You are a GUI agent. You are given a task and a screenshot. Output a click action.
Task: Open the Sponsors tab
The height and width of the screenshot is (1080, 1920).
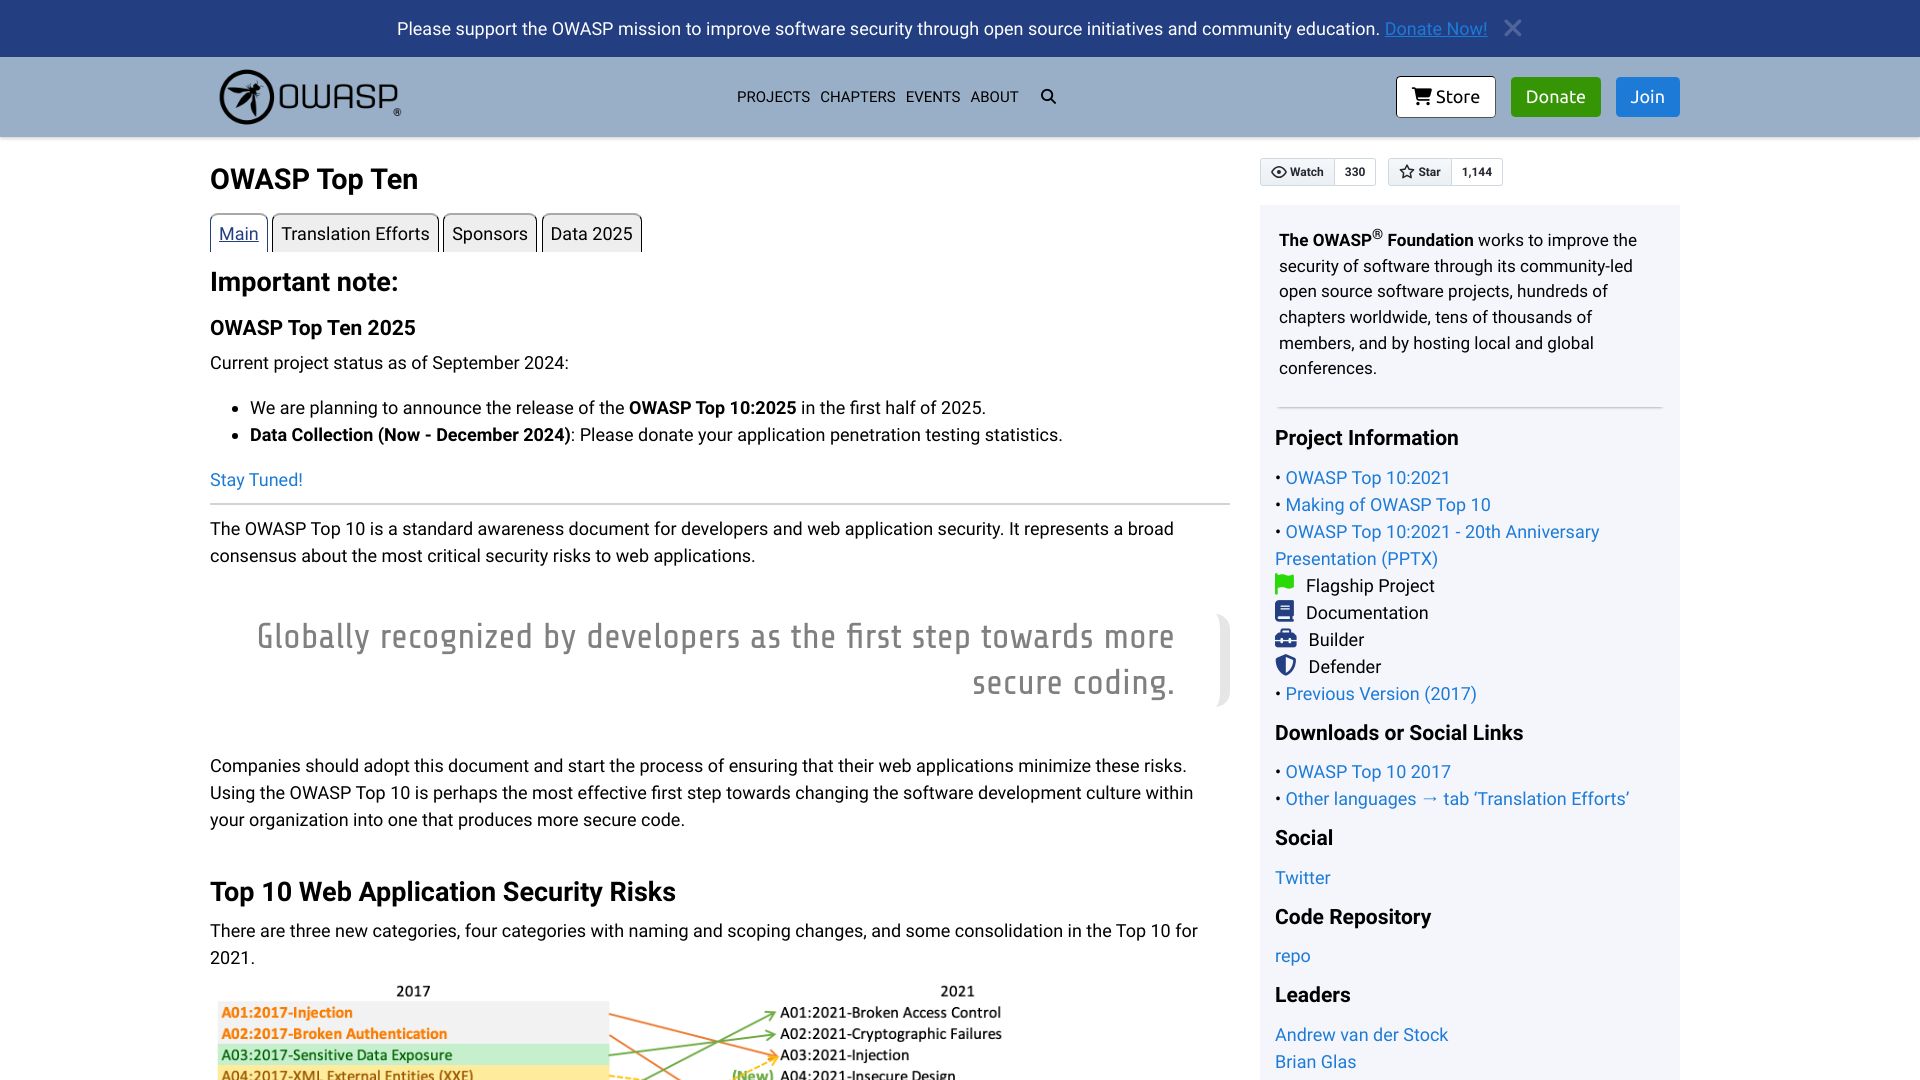click(489, 233)
